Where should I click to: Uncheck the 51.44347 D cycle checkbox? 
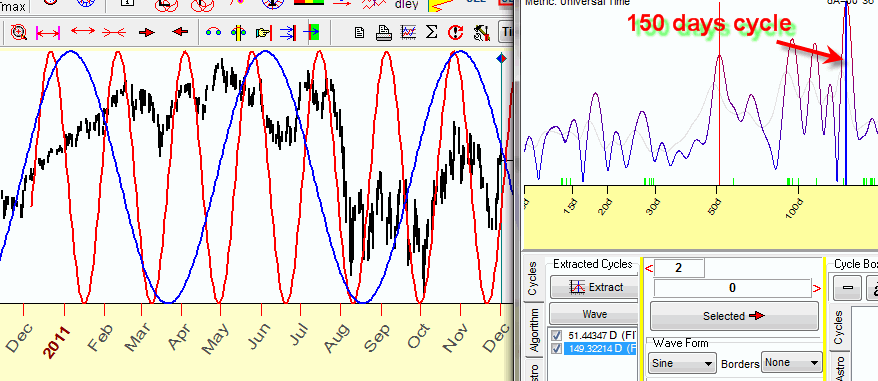(557, 336)
